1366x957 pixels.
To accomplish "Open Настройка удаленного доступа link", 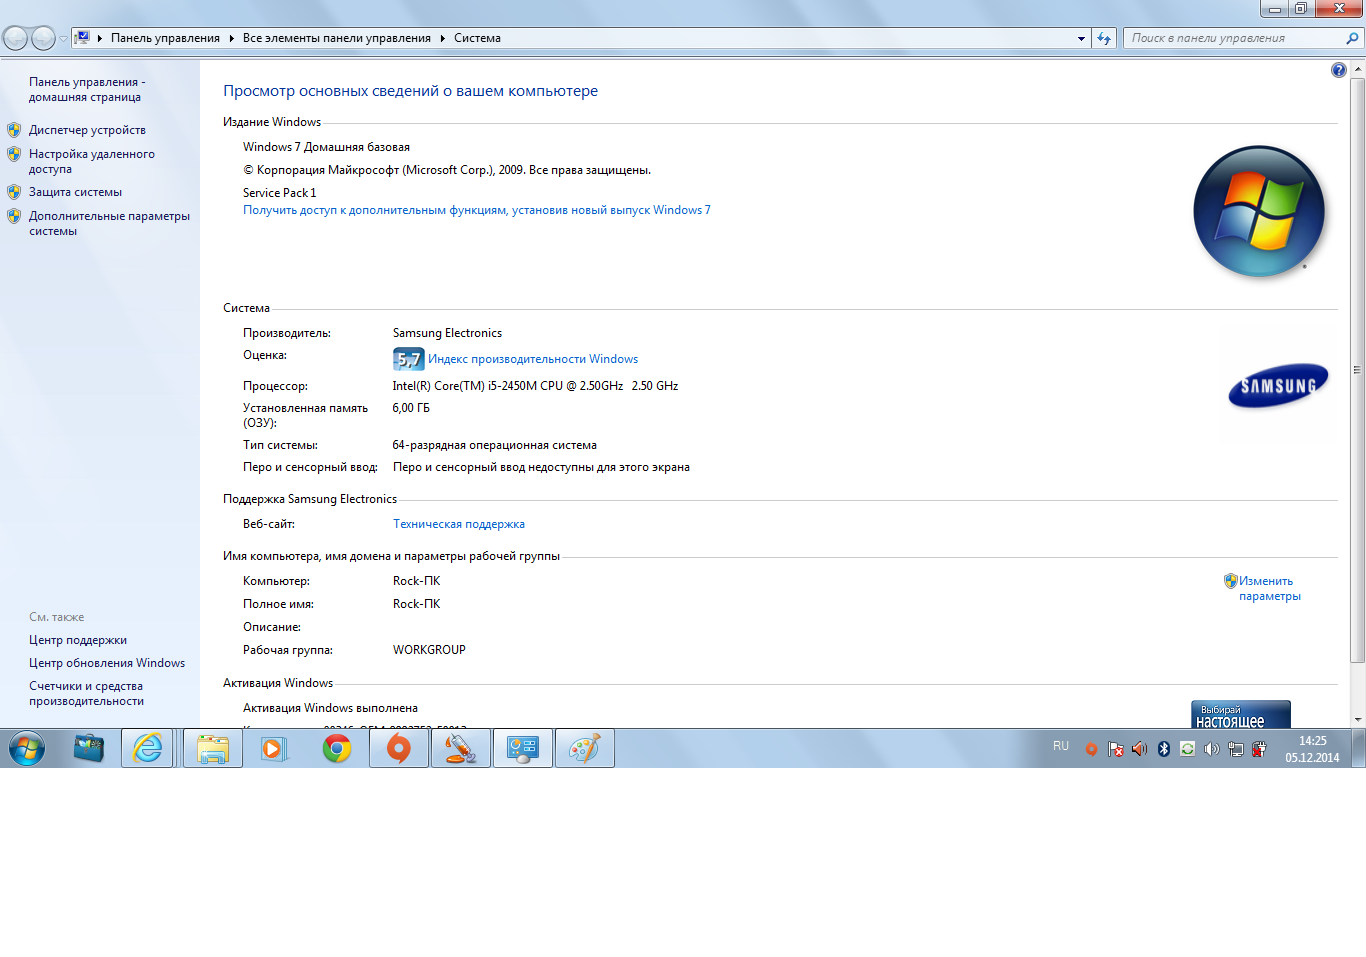I will coord(91,161).
